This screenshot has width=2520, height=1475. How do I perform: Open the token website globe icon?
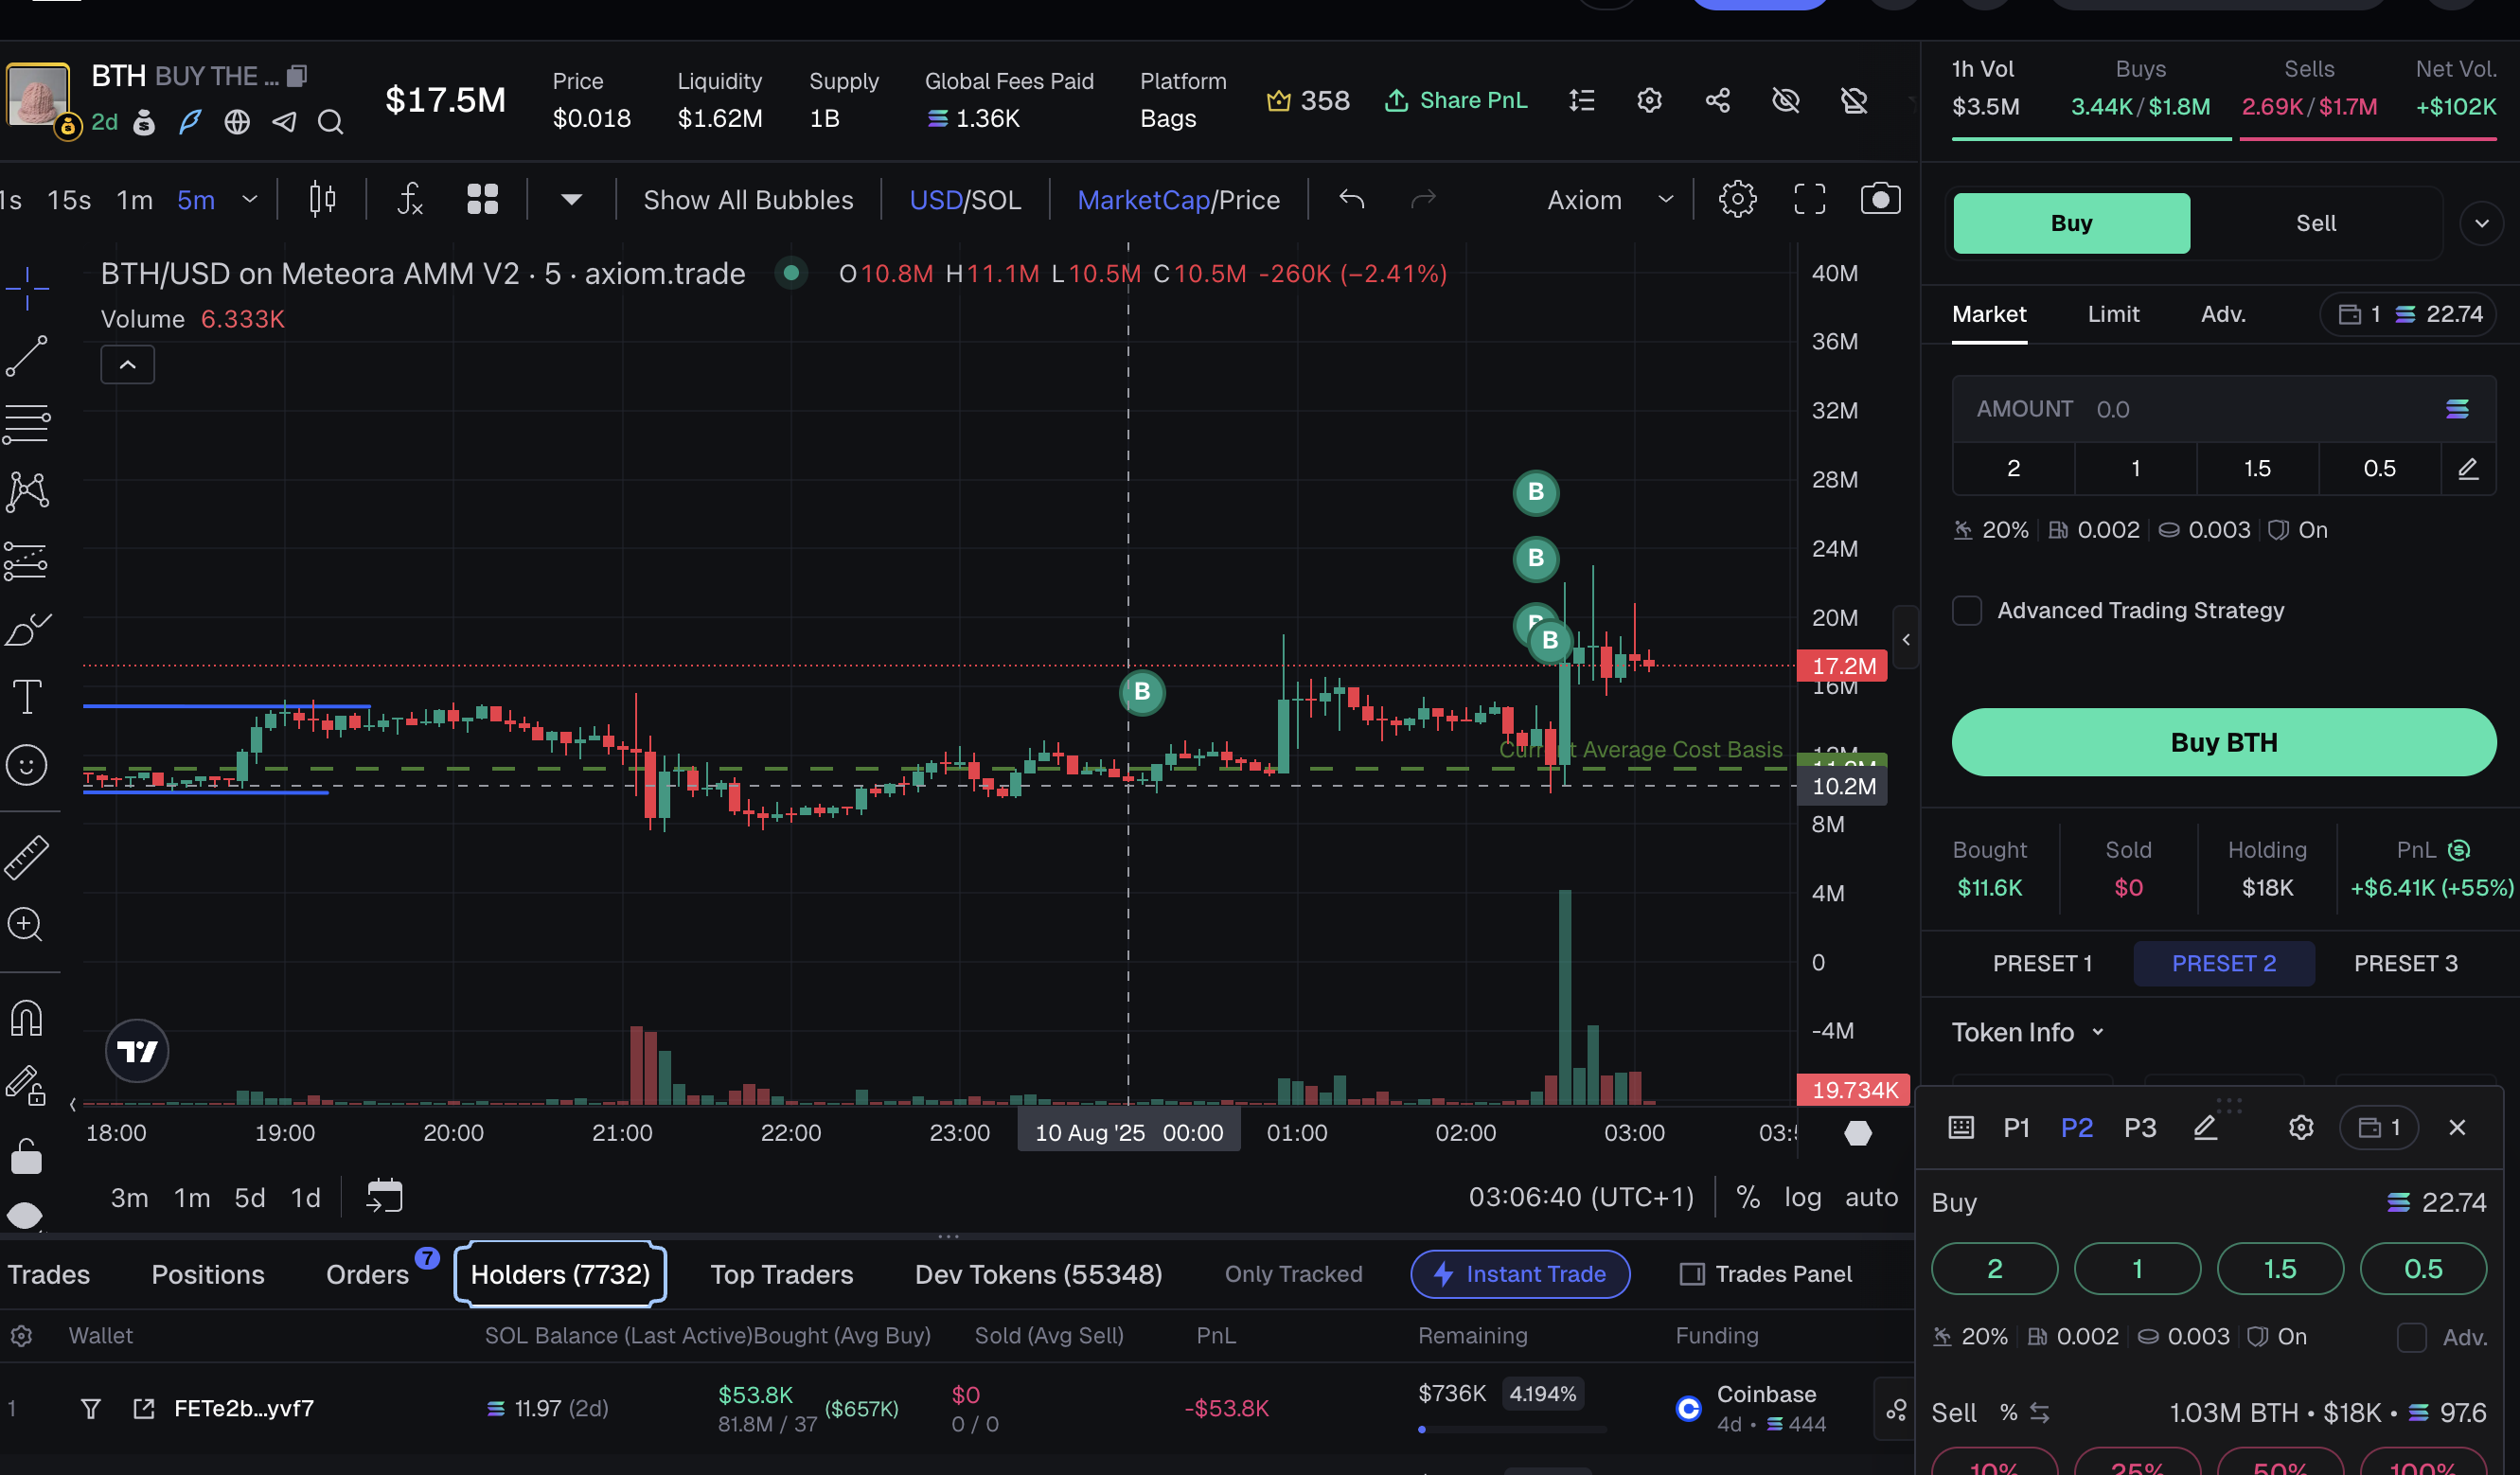[x=237, y=123]
